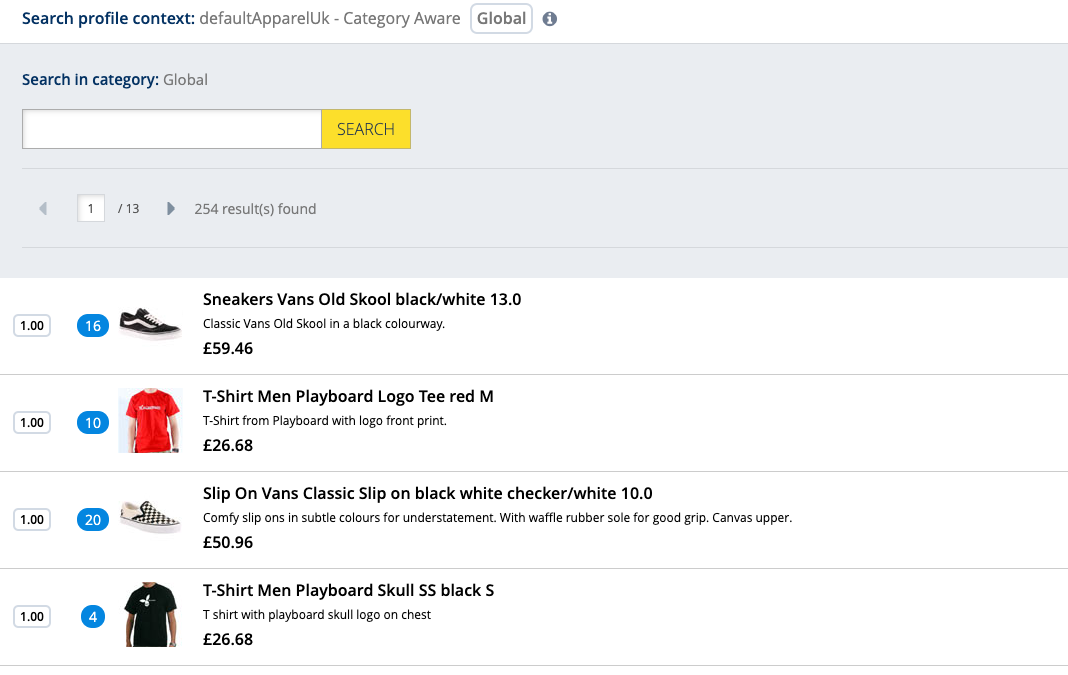The width and height of the screenshot is (1068, 675).
Task: Open the red Playboard Logo Tee thumbnail
Action: coord(150,420)
